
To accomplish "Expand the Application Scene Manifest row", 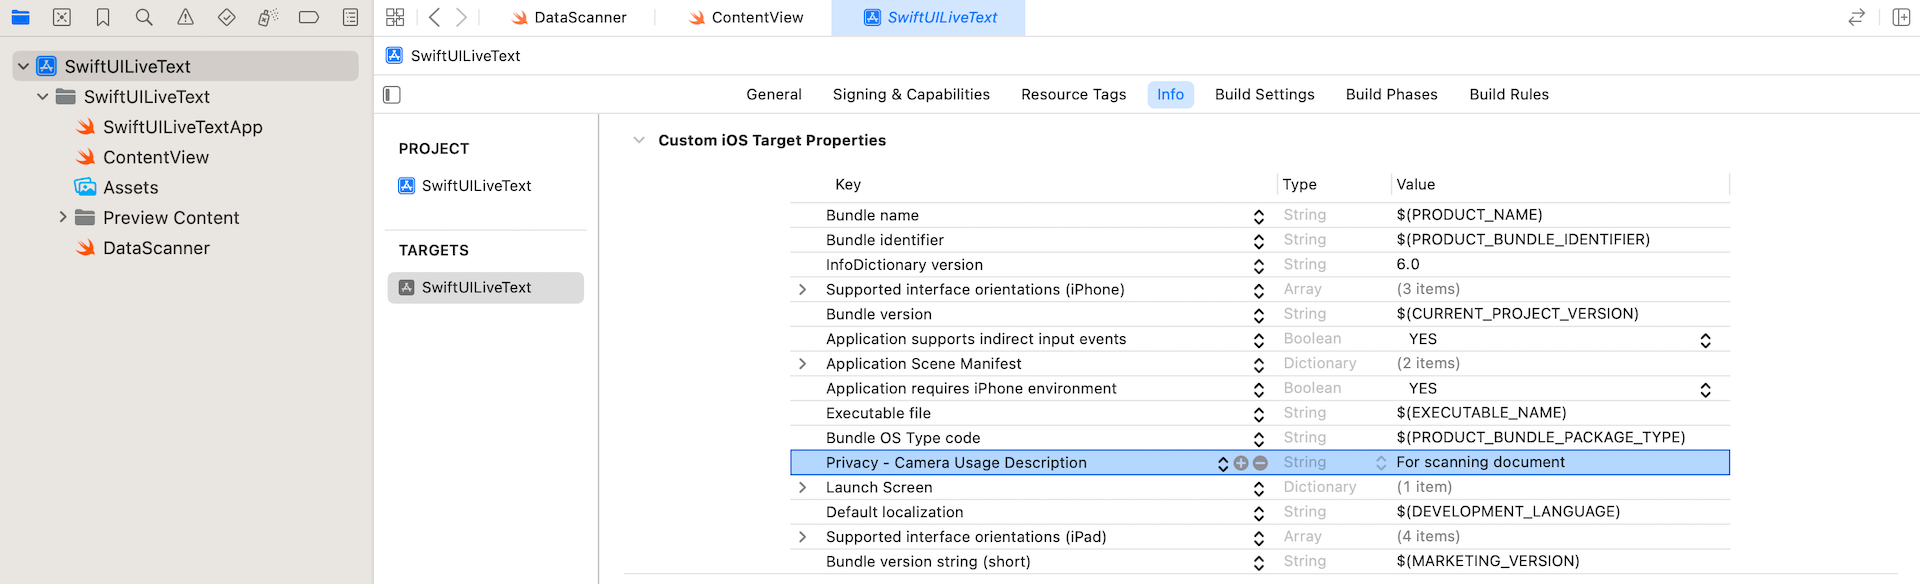I will coord(802,364).
